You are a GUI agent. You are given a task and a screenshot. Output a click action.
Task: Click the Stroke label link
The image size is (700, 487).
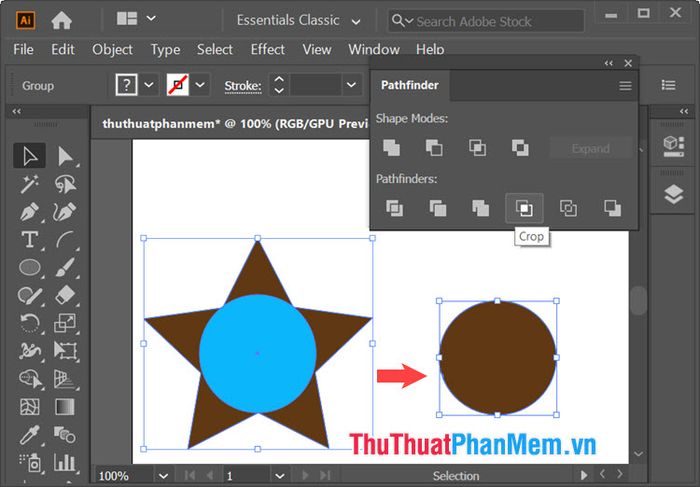click(x=243, y=86)
